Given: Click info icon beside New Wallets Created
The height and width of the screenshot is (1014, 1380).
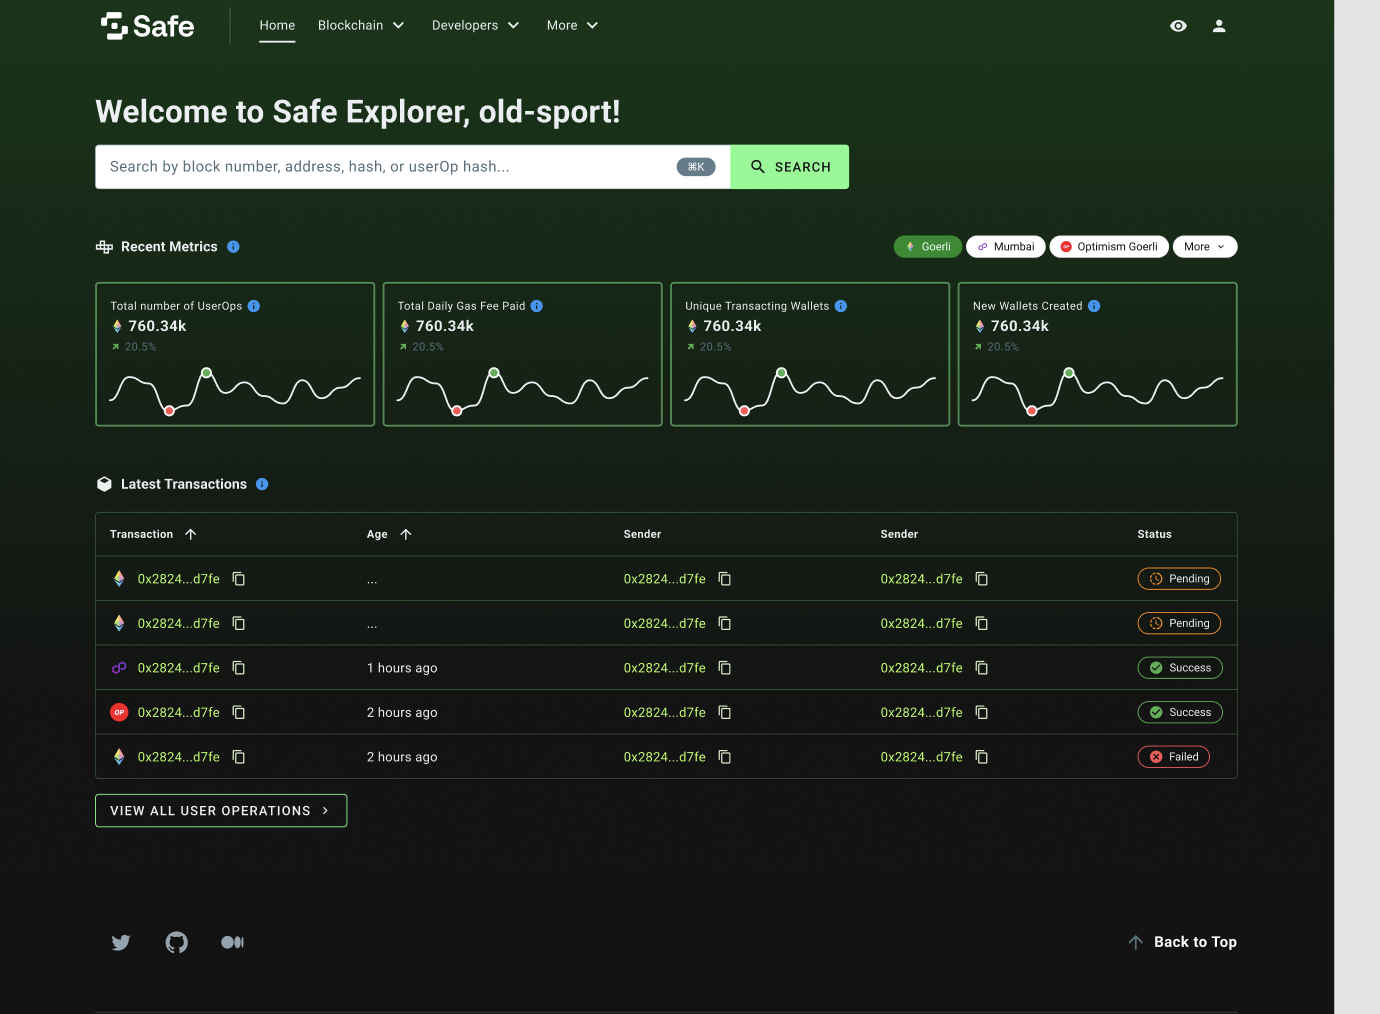Looking at the screenshot, I should coord(1094,306).
